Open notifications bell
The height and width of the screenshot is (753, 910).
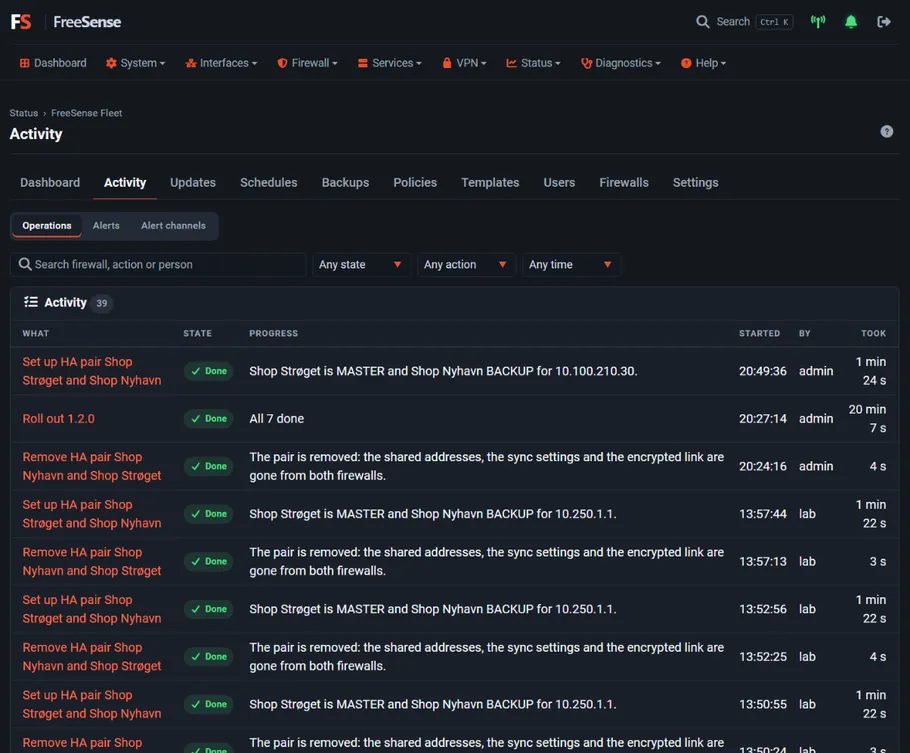coord(851,22)
